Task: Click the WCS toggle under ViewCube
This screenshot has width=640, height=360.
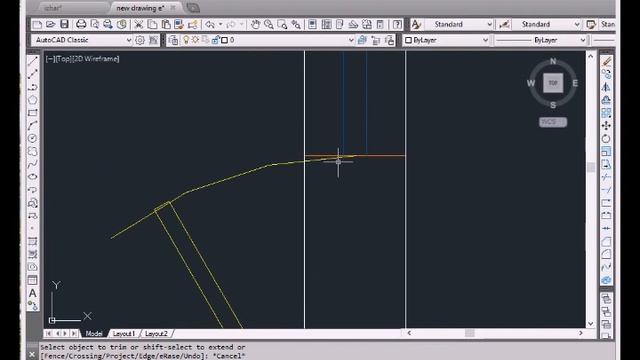Action: pos(553,122)
